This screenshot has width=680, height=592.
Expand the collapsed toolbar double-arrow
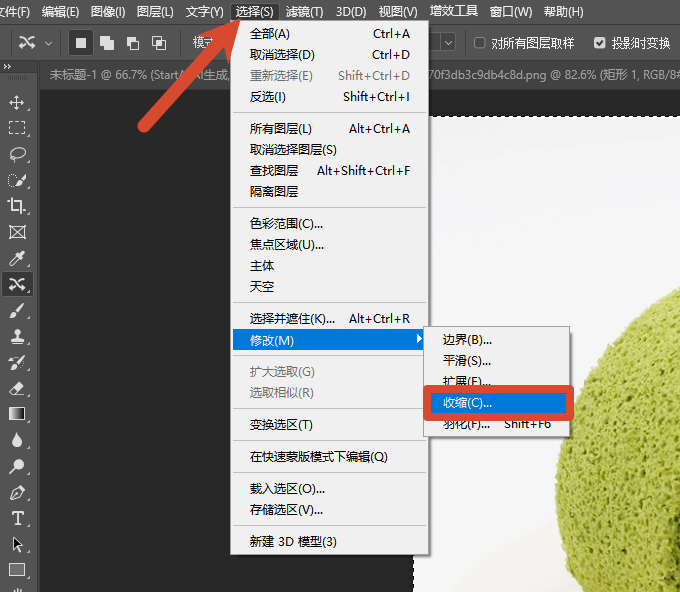(7, 66)
